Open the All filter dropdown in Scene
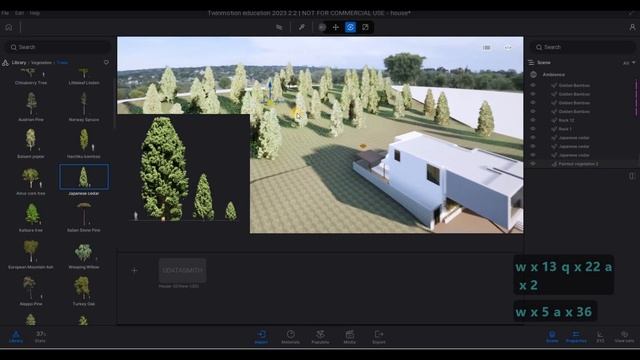The width and height of the screenshot is (640, 360). click(629, 63)
